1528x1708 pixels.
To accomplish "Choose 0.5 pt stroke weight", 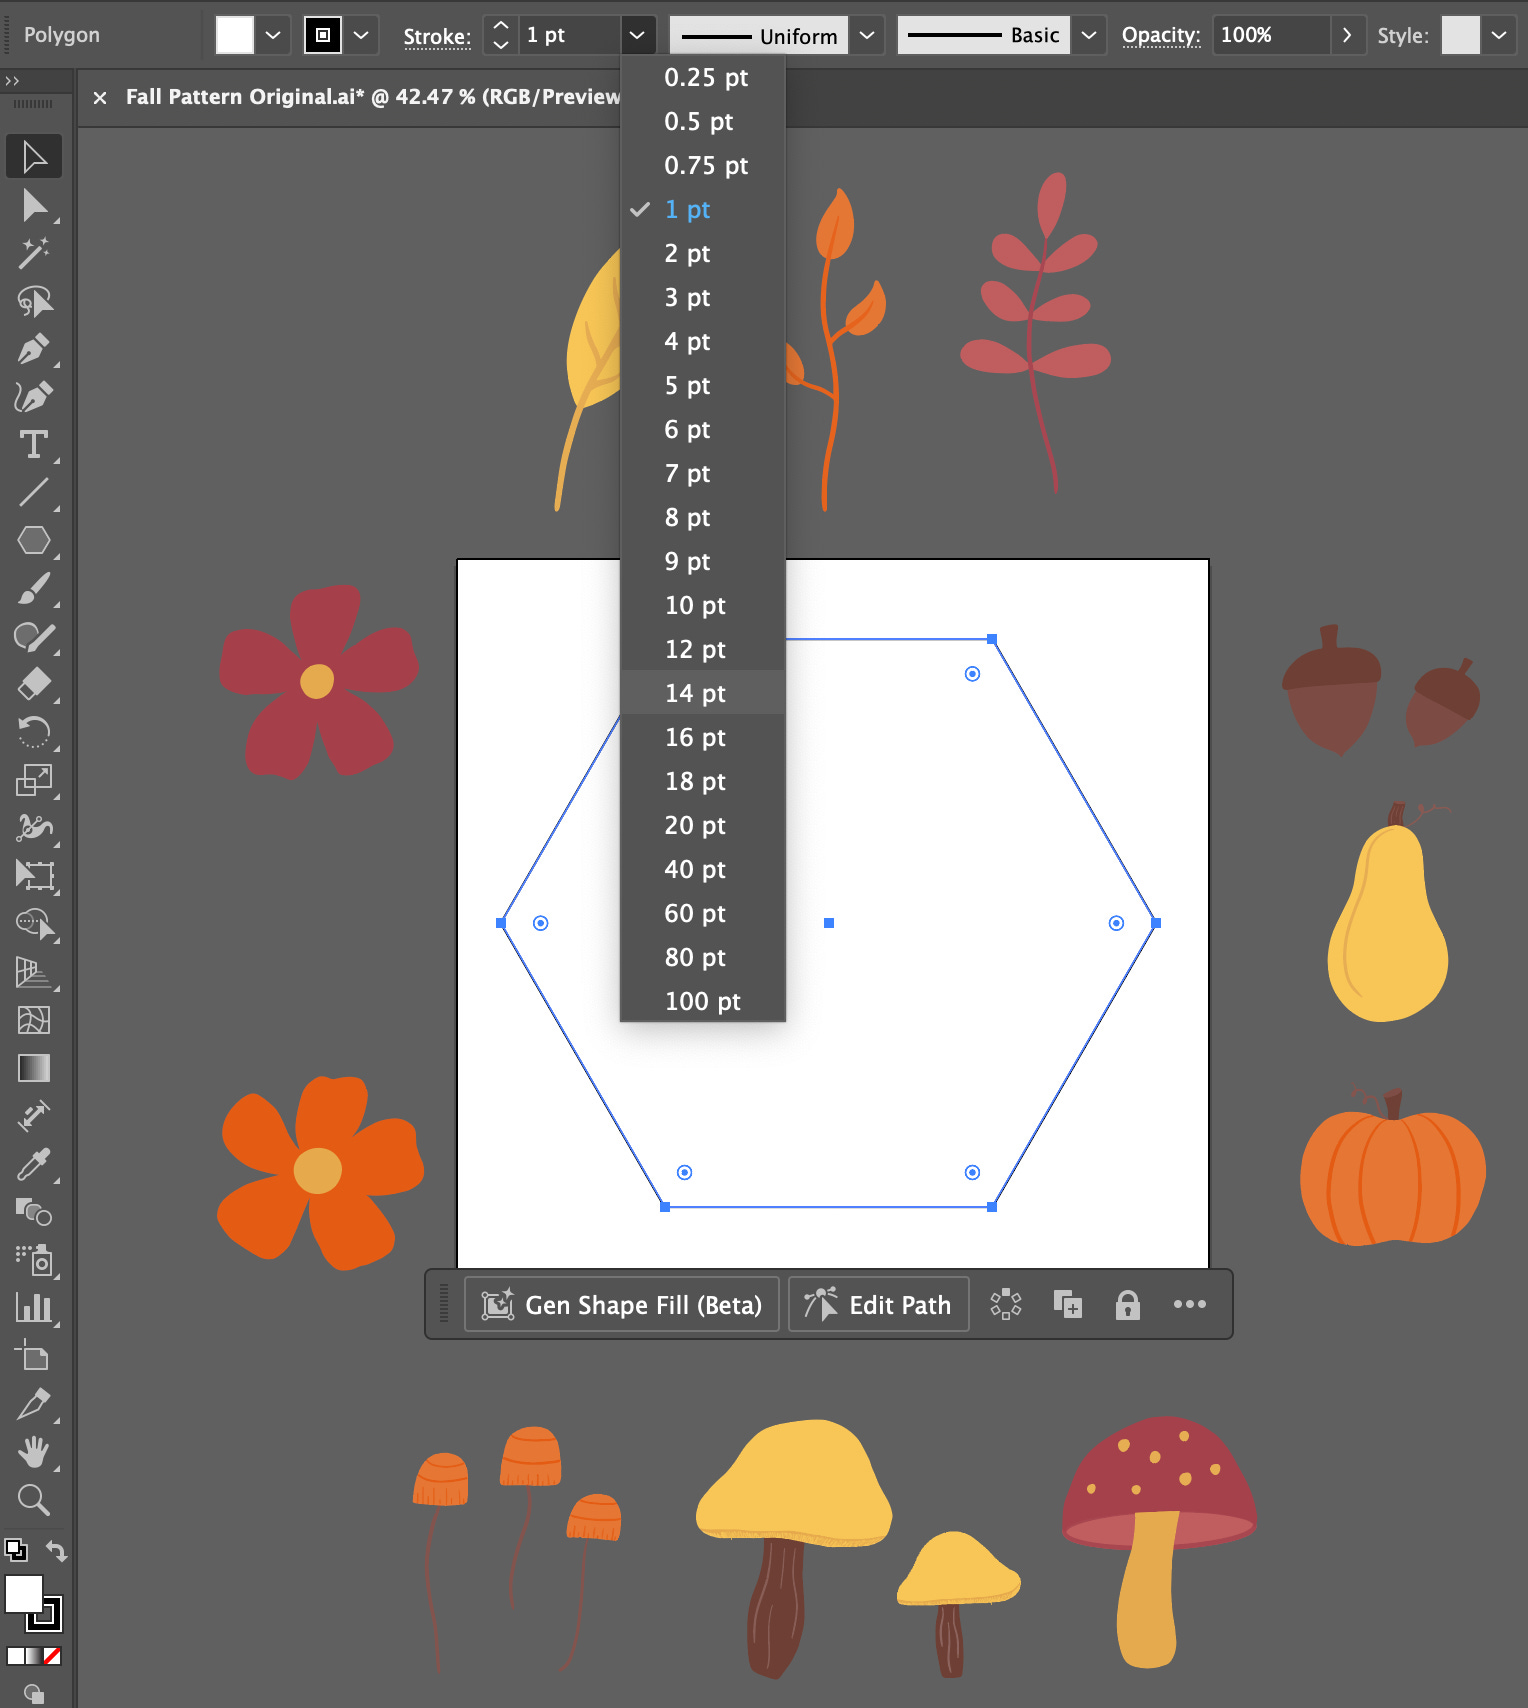I will [703, 121].
